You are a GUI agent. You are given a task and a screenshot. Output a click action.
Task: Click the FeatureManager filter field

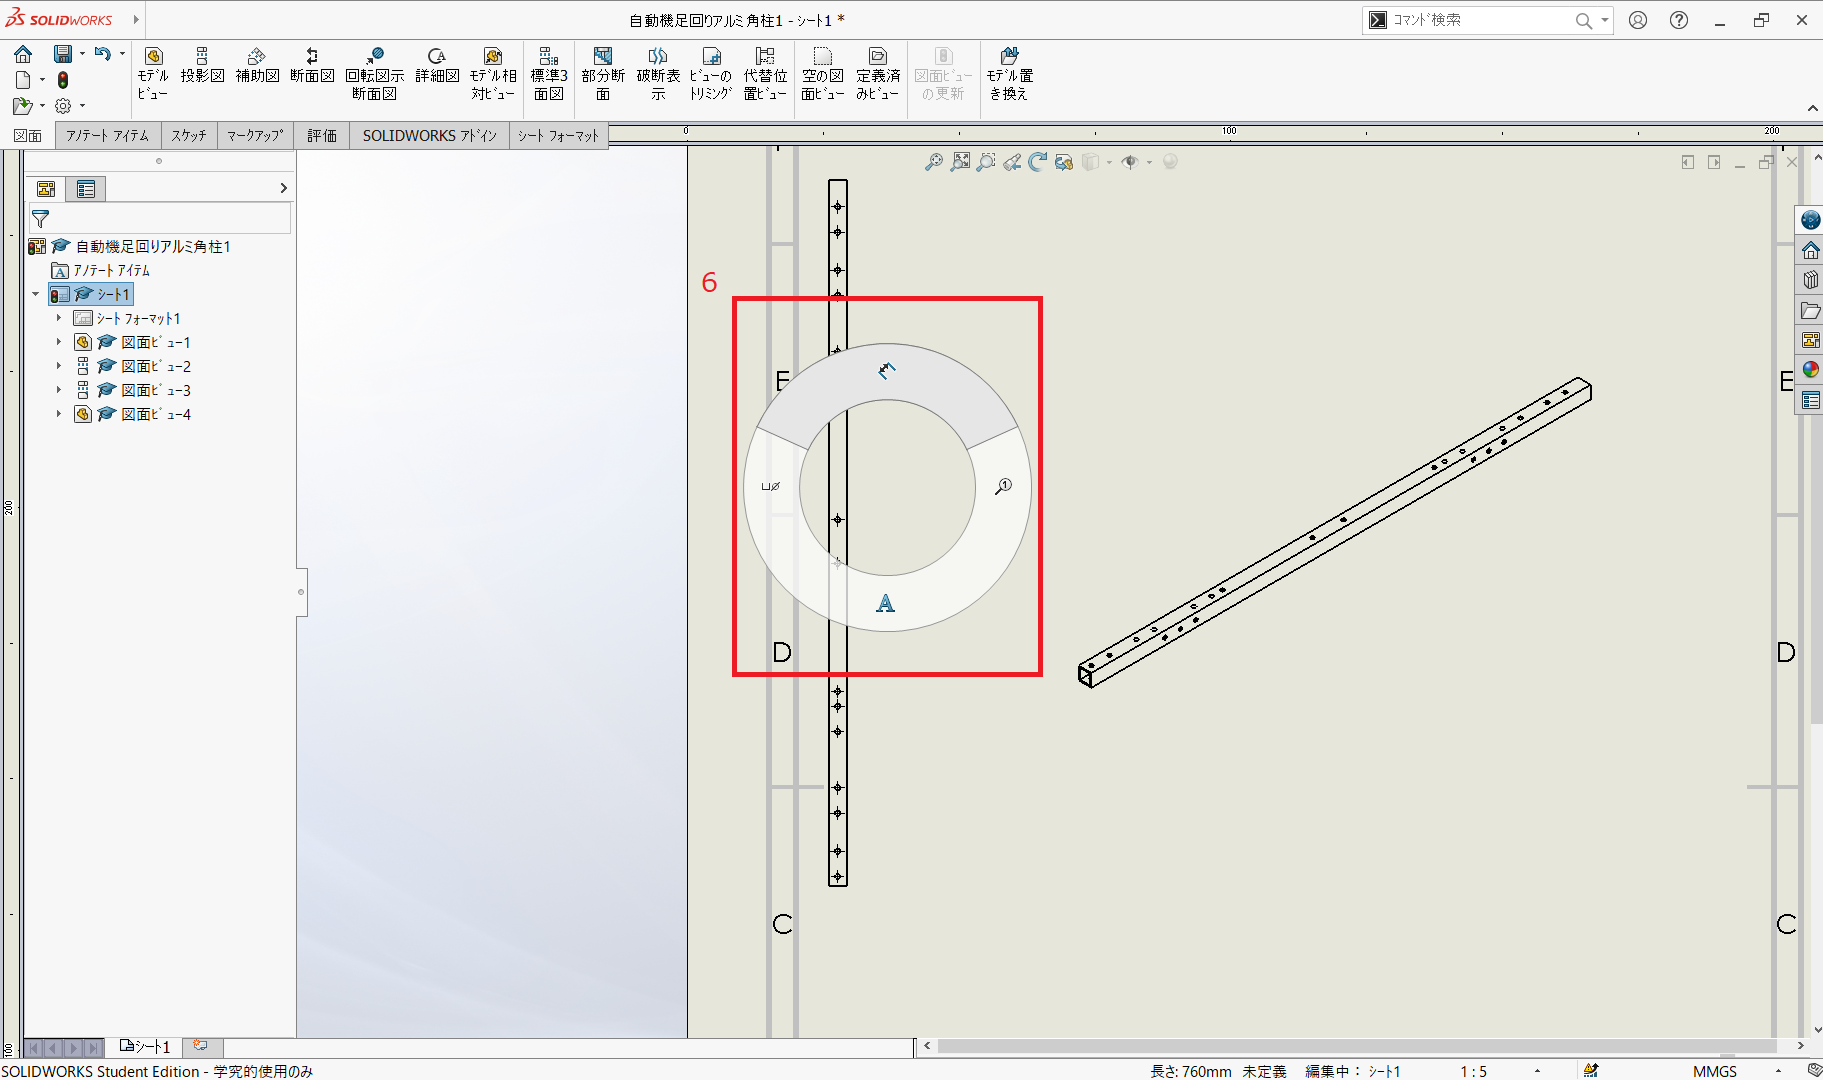point(160,218)
